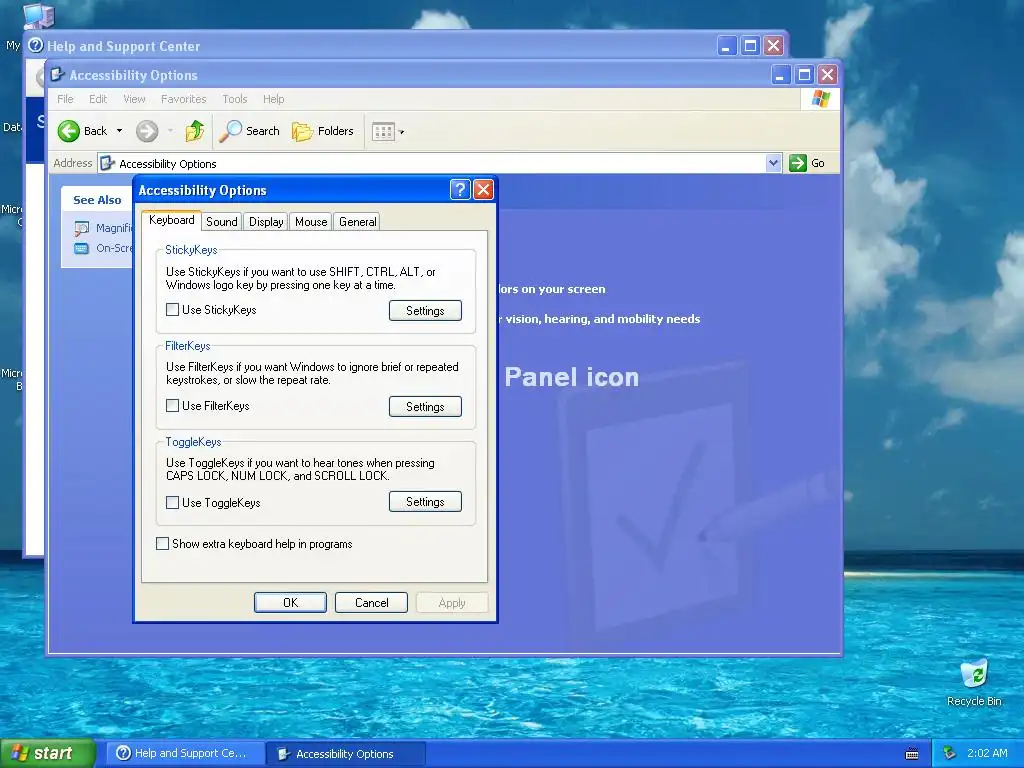Open the Magnifier link icon under See Also

(82, 228)
